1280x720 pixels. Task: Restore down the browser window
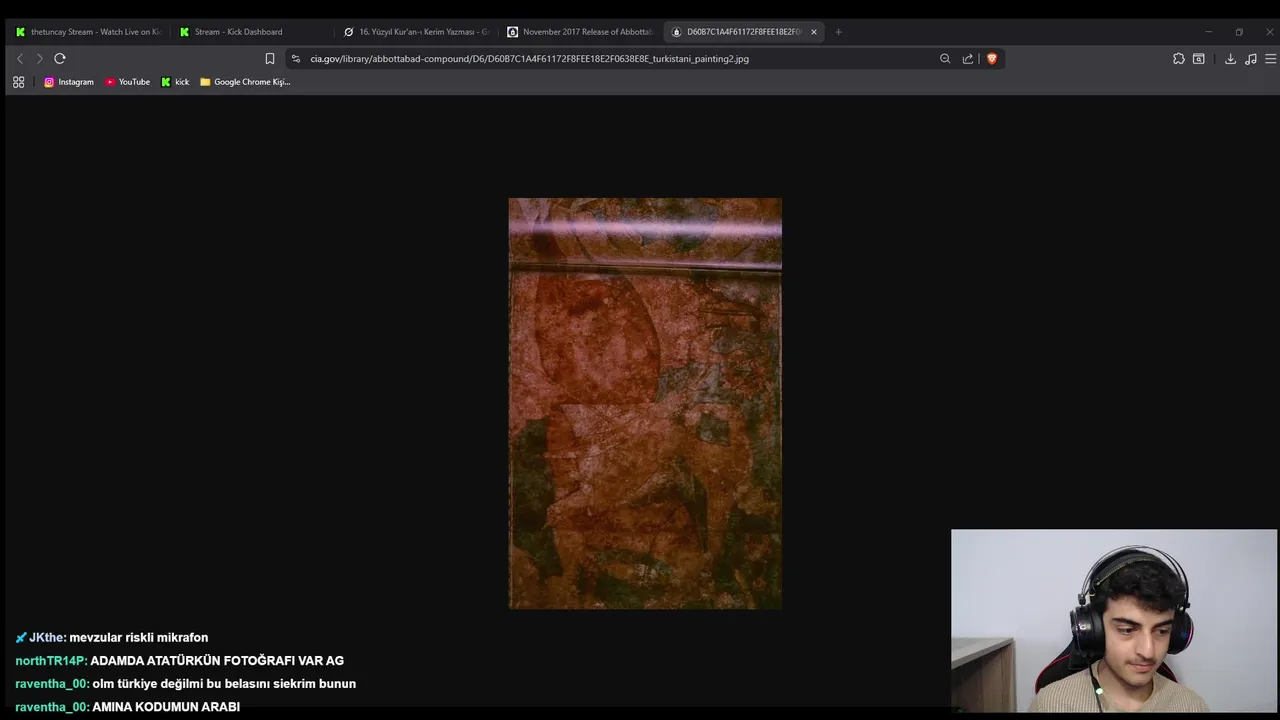(x=1239, y=32)
